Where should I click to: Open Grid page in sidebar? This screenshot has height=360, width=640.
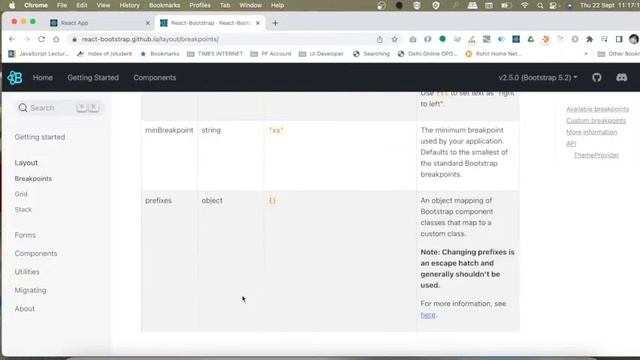(x=21, y=194)
